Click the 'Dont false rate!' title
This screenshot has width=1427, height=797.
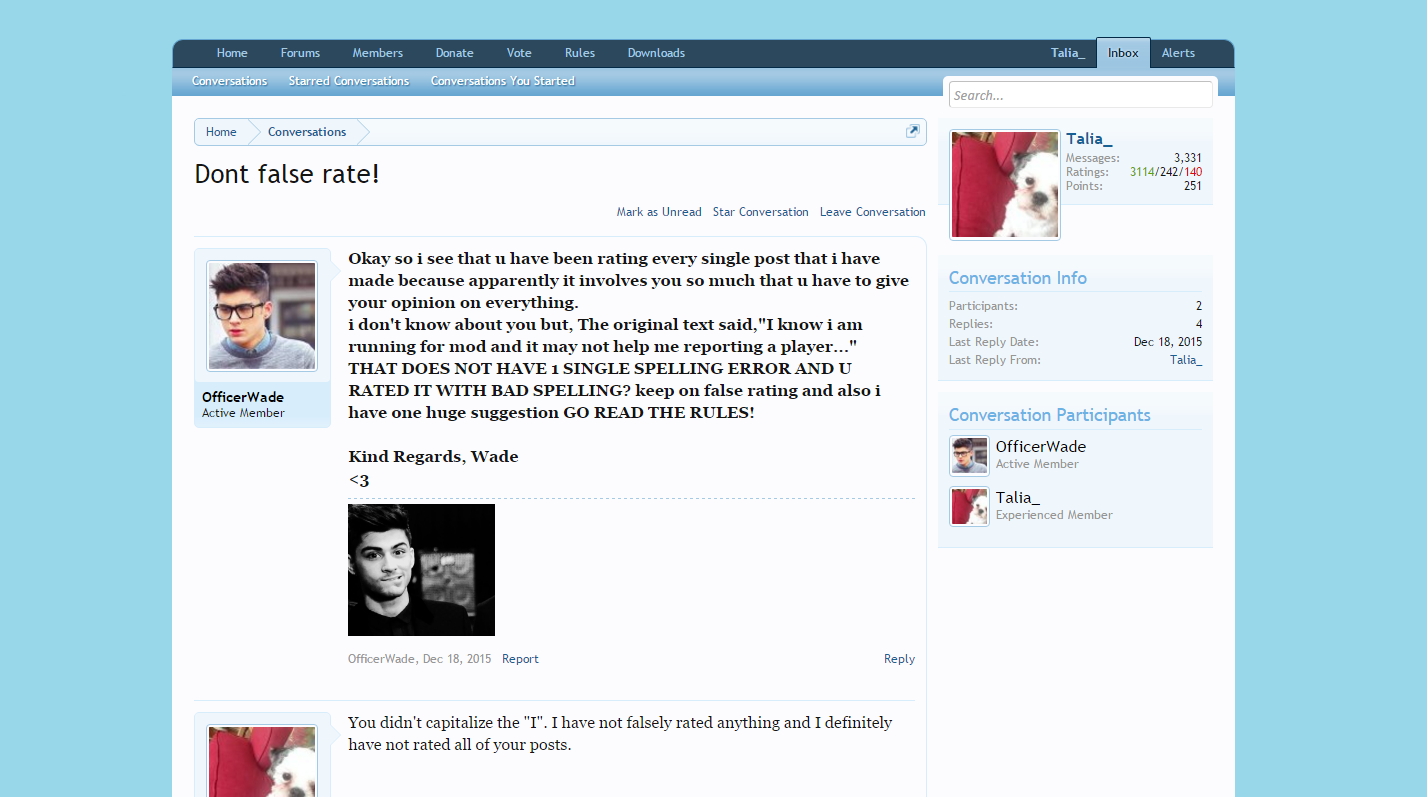(287, 174)
